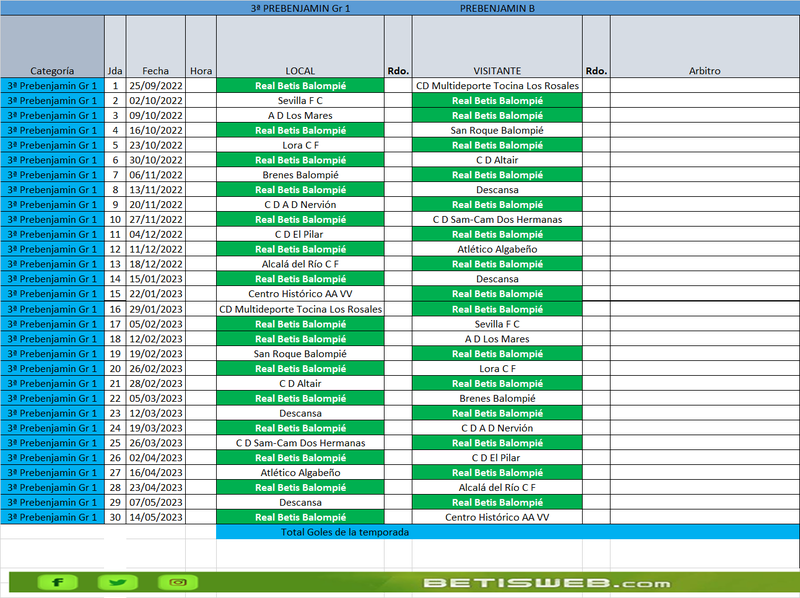Image resolution: width=800 pixels, height=598 pixels.
Task: Select CD Multideporte Tocina Los Rosales under VISITANTE
Action: point(497,86)
